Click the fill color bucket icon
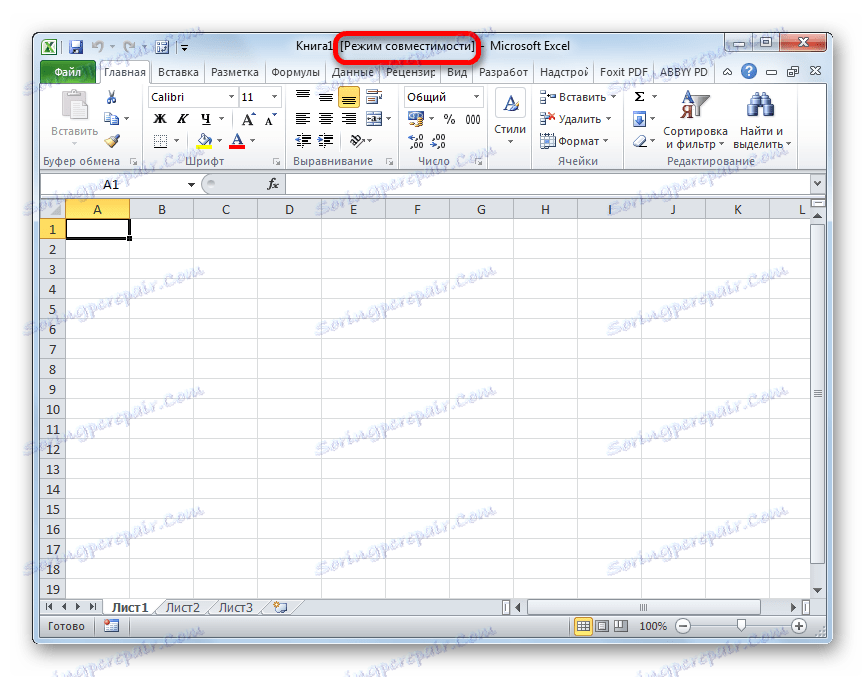Image resolution: width=866 pixels, height=677 pixels. pos(204,141)
